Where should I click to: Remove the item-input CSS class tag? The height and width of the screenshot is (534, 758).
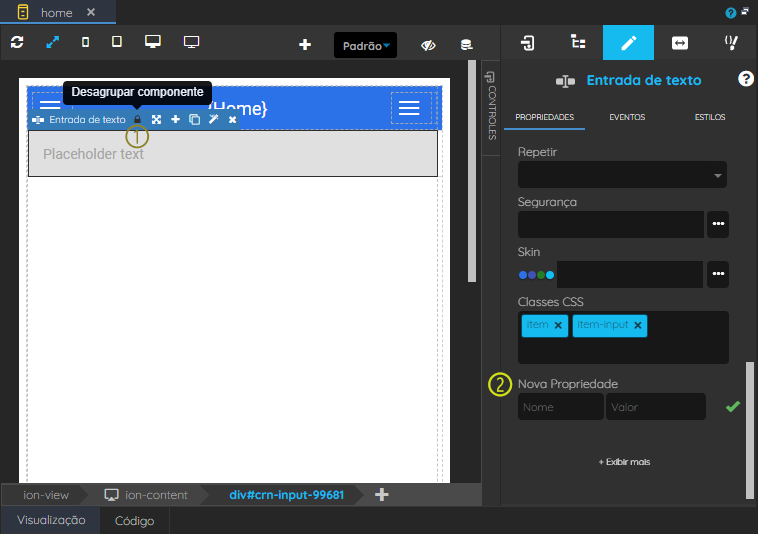point(638,325)
